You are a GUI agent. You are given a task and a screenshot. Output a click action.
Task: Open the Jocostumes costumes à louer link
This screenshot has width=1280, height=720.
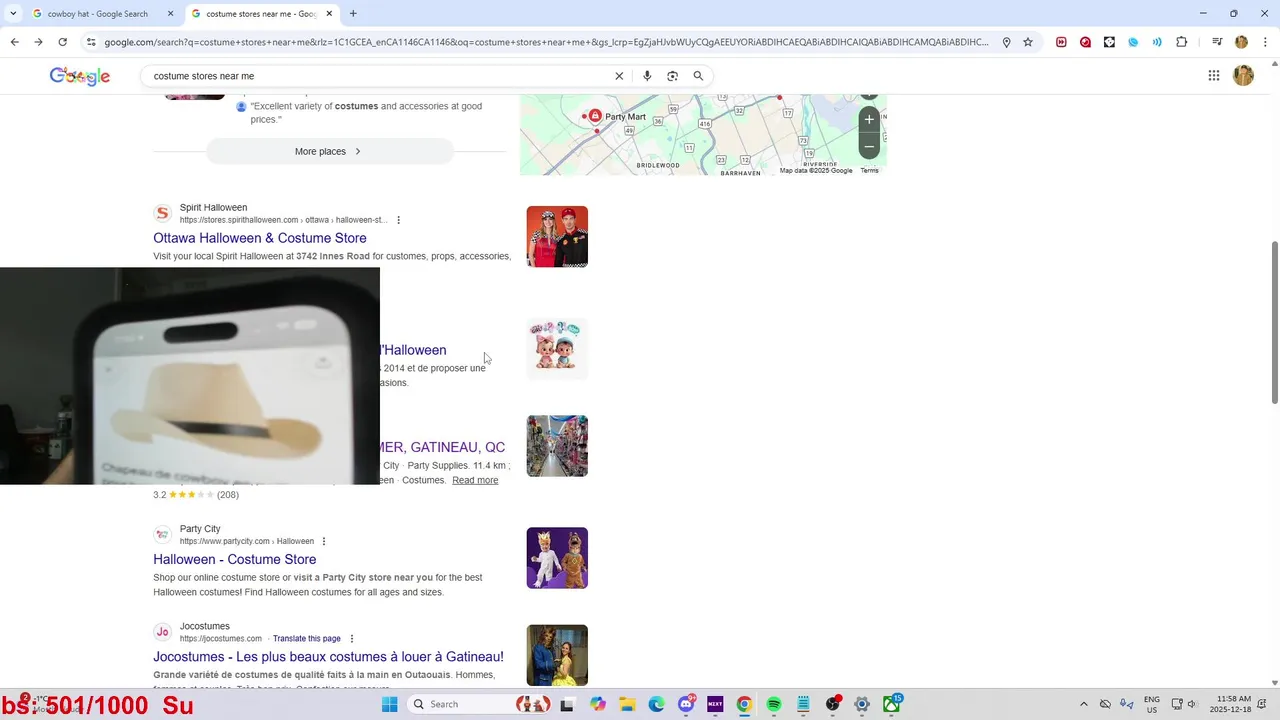point(328,657)
